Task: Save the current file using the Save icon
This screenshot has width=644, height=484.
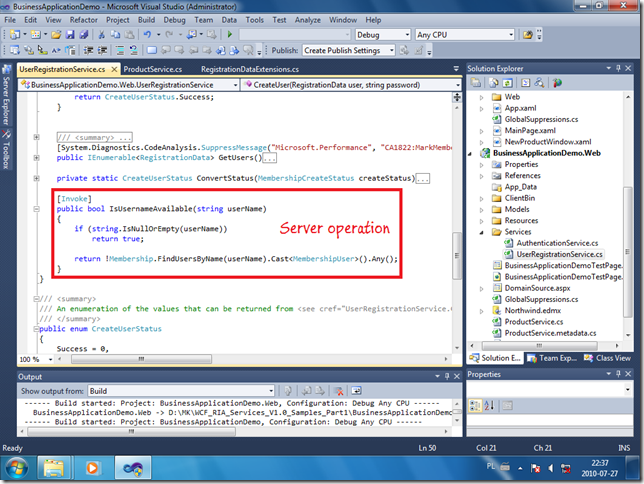Action: point(70,35)
